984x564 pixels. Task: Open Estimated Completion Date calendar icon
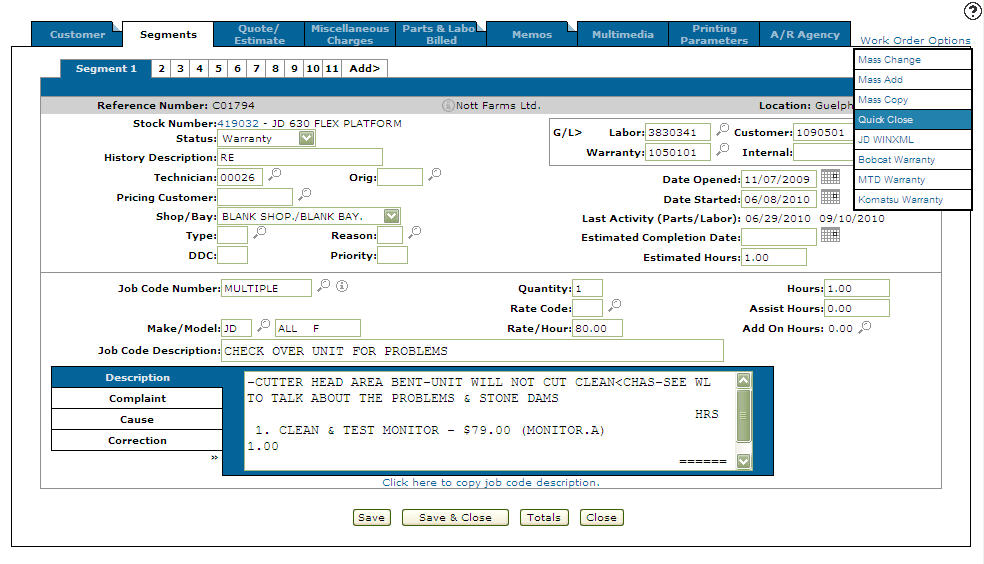(830, 235)
